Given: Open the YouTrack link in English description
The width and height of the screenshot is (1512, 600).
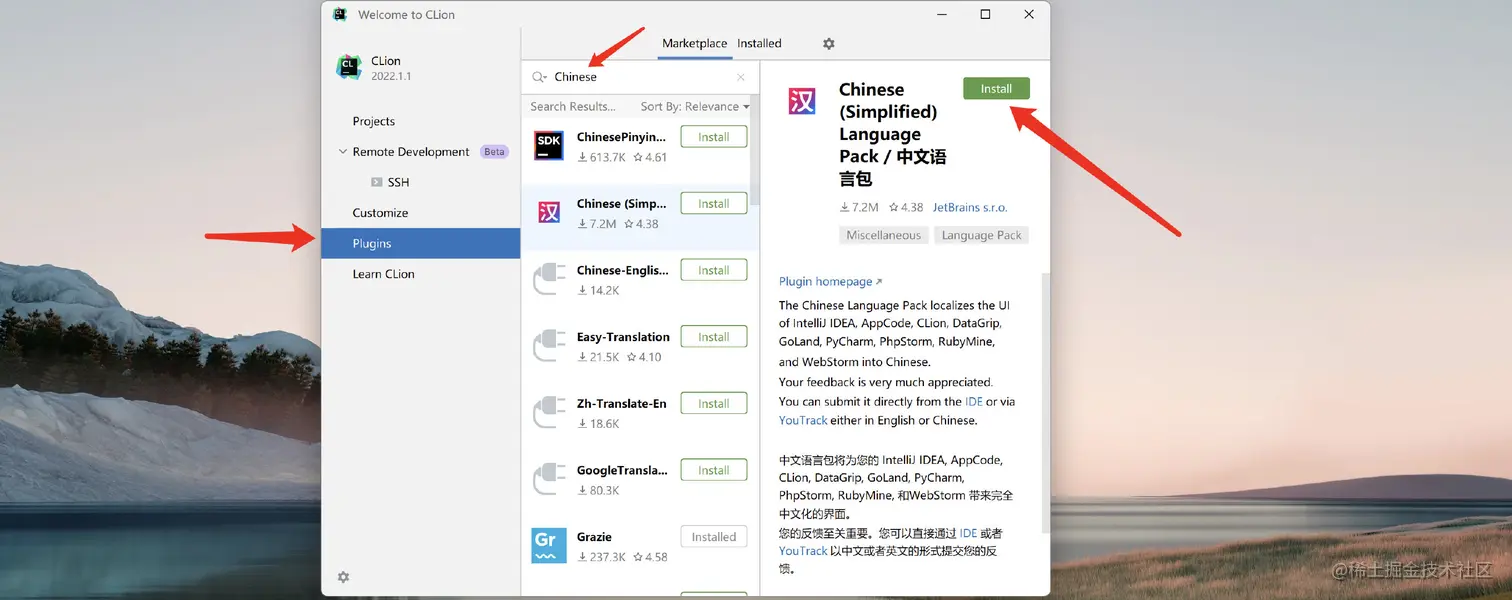Looking at the screenshot, I should tap(803, 421).
